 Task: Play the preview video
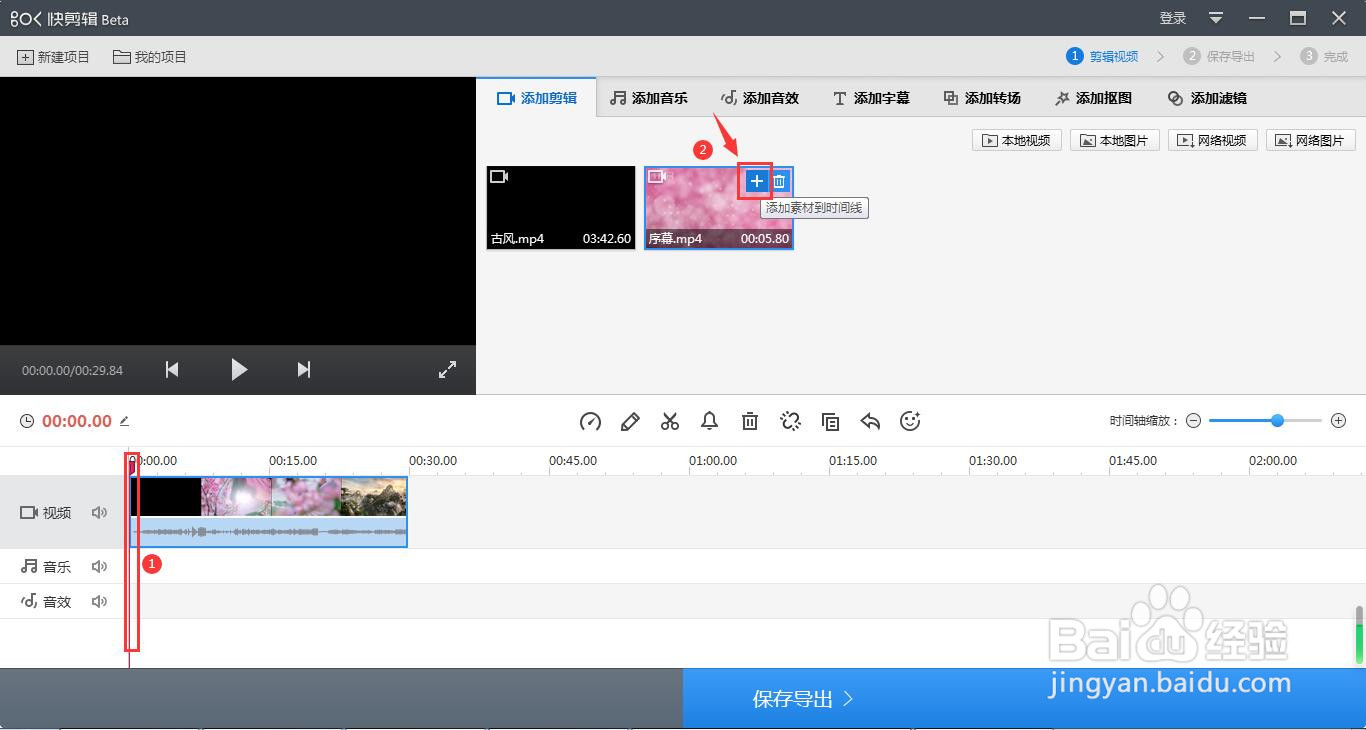click(x=238, y=370)
